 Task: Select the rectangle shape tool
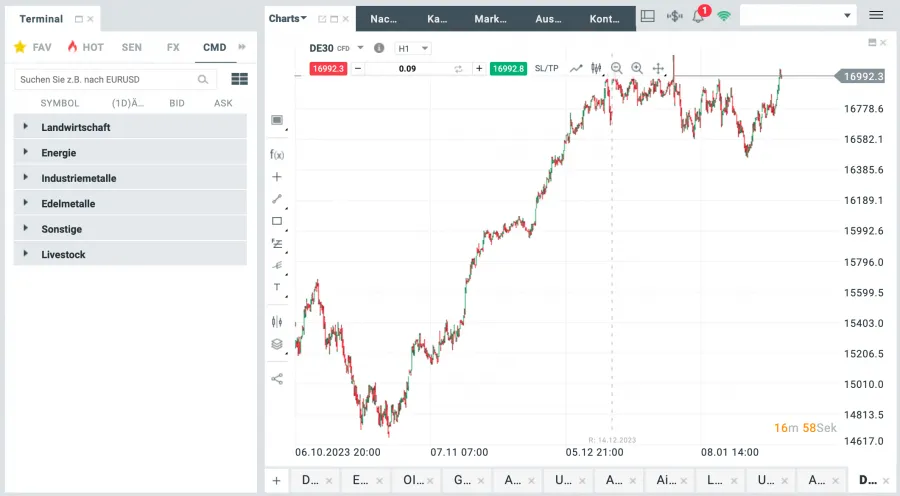pyautogui.click(x=277, y=221)
